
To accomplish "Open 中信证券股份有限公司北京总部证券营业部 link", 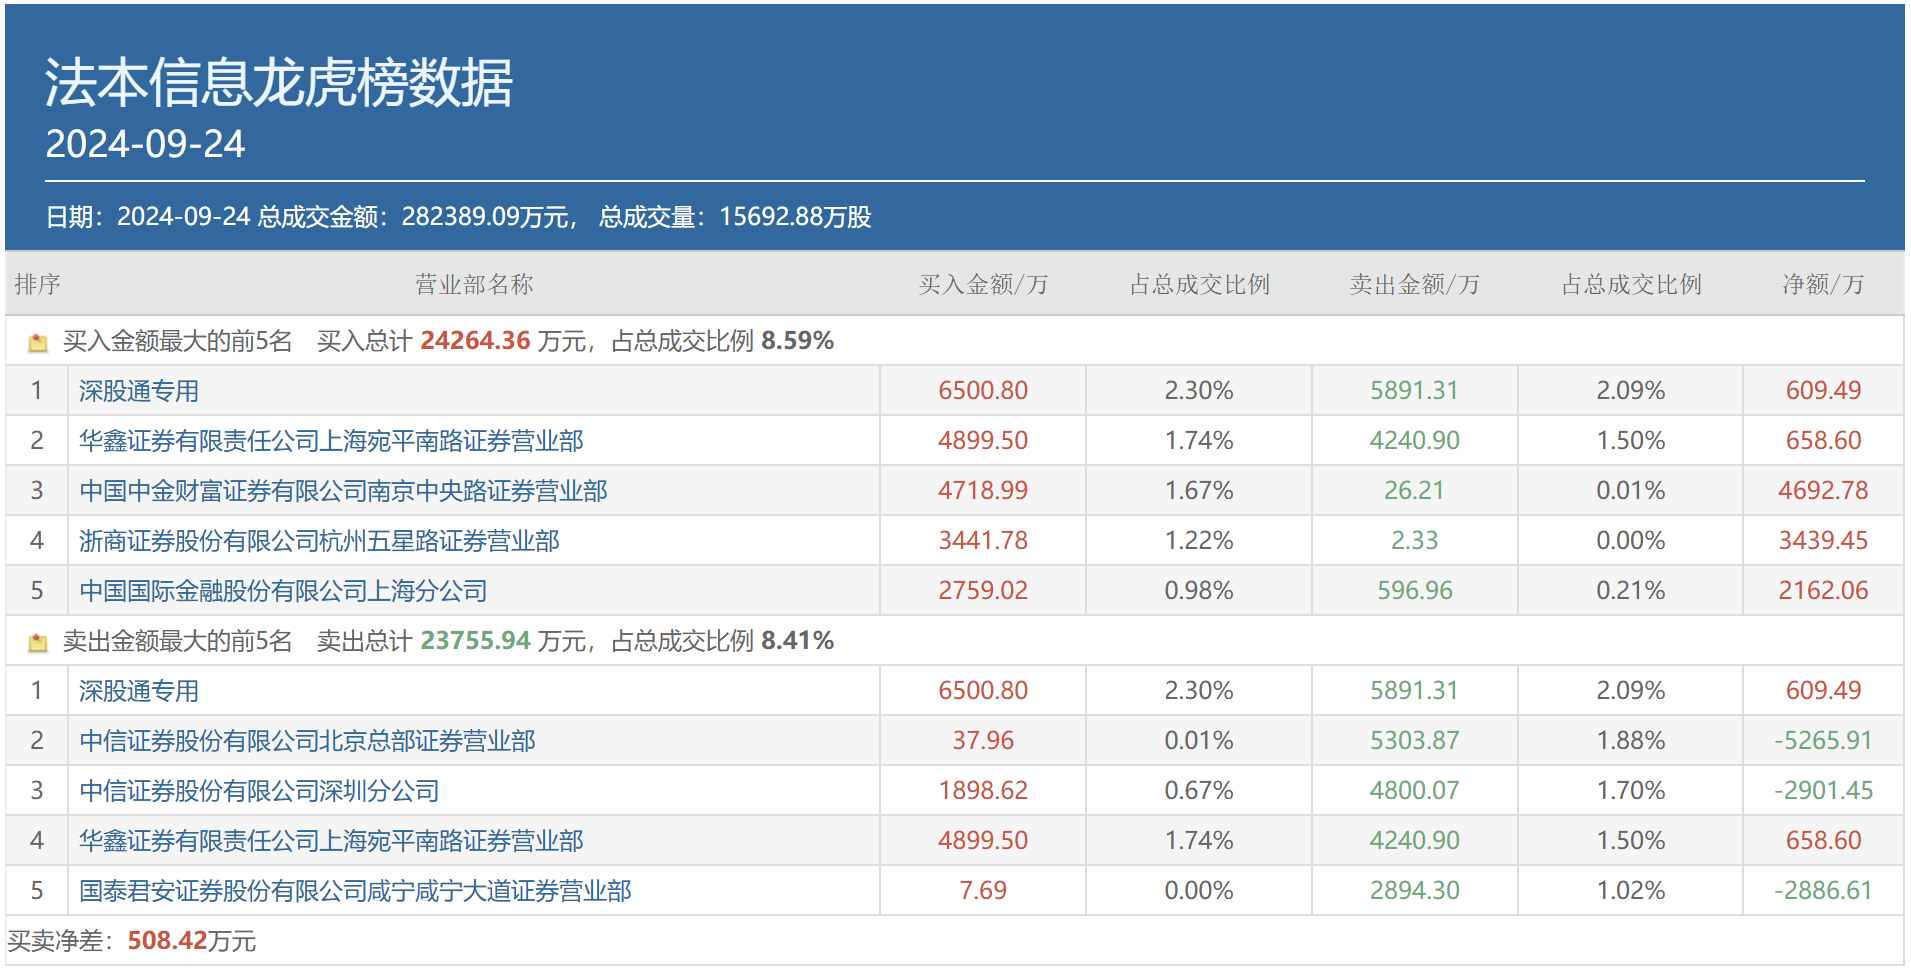I will click(307, 741).
